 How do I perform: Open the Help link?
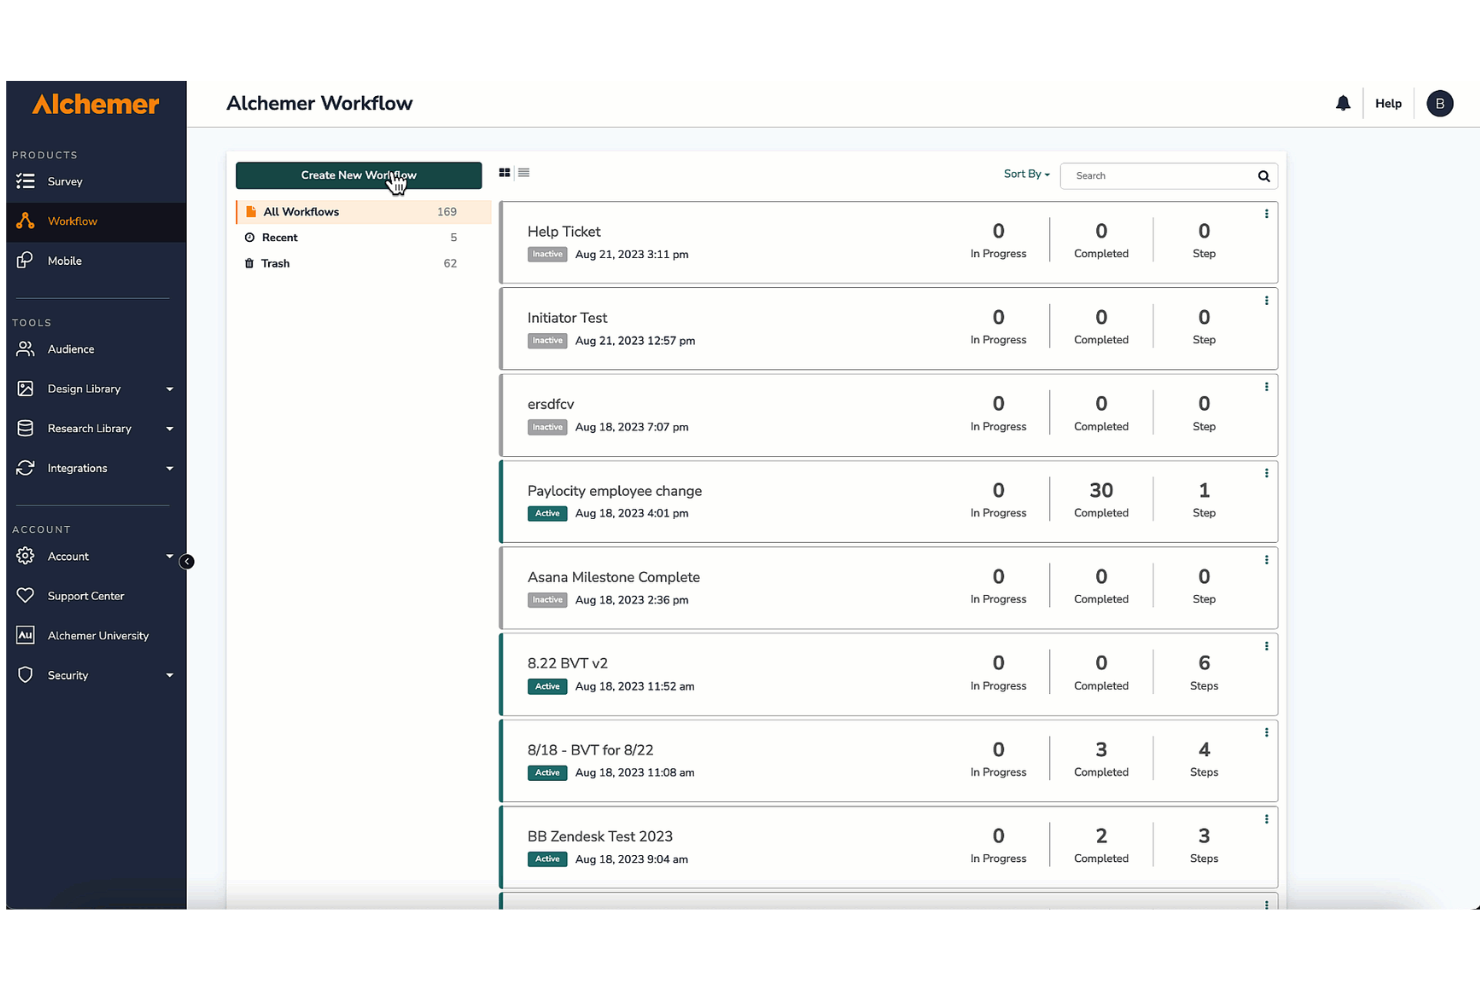click(x=1388, y=103)
